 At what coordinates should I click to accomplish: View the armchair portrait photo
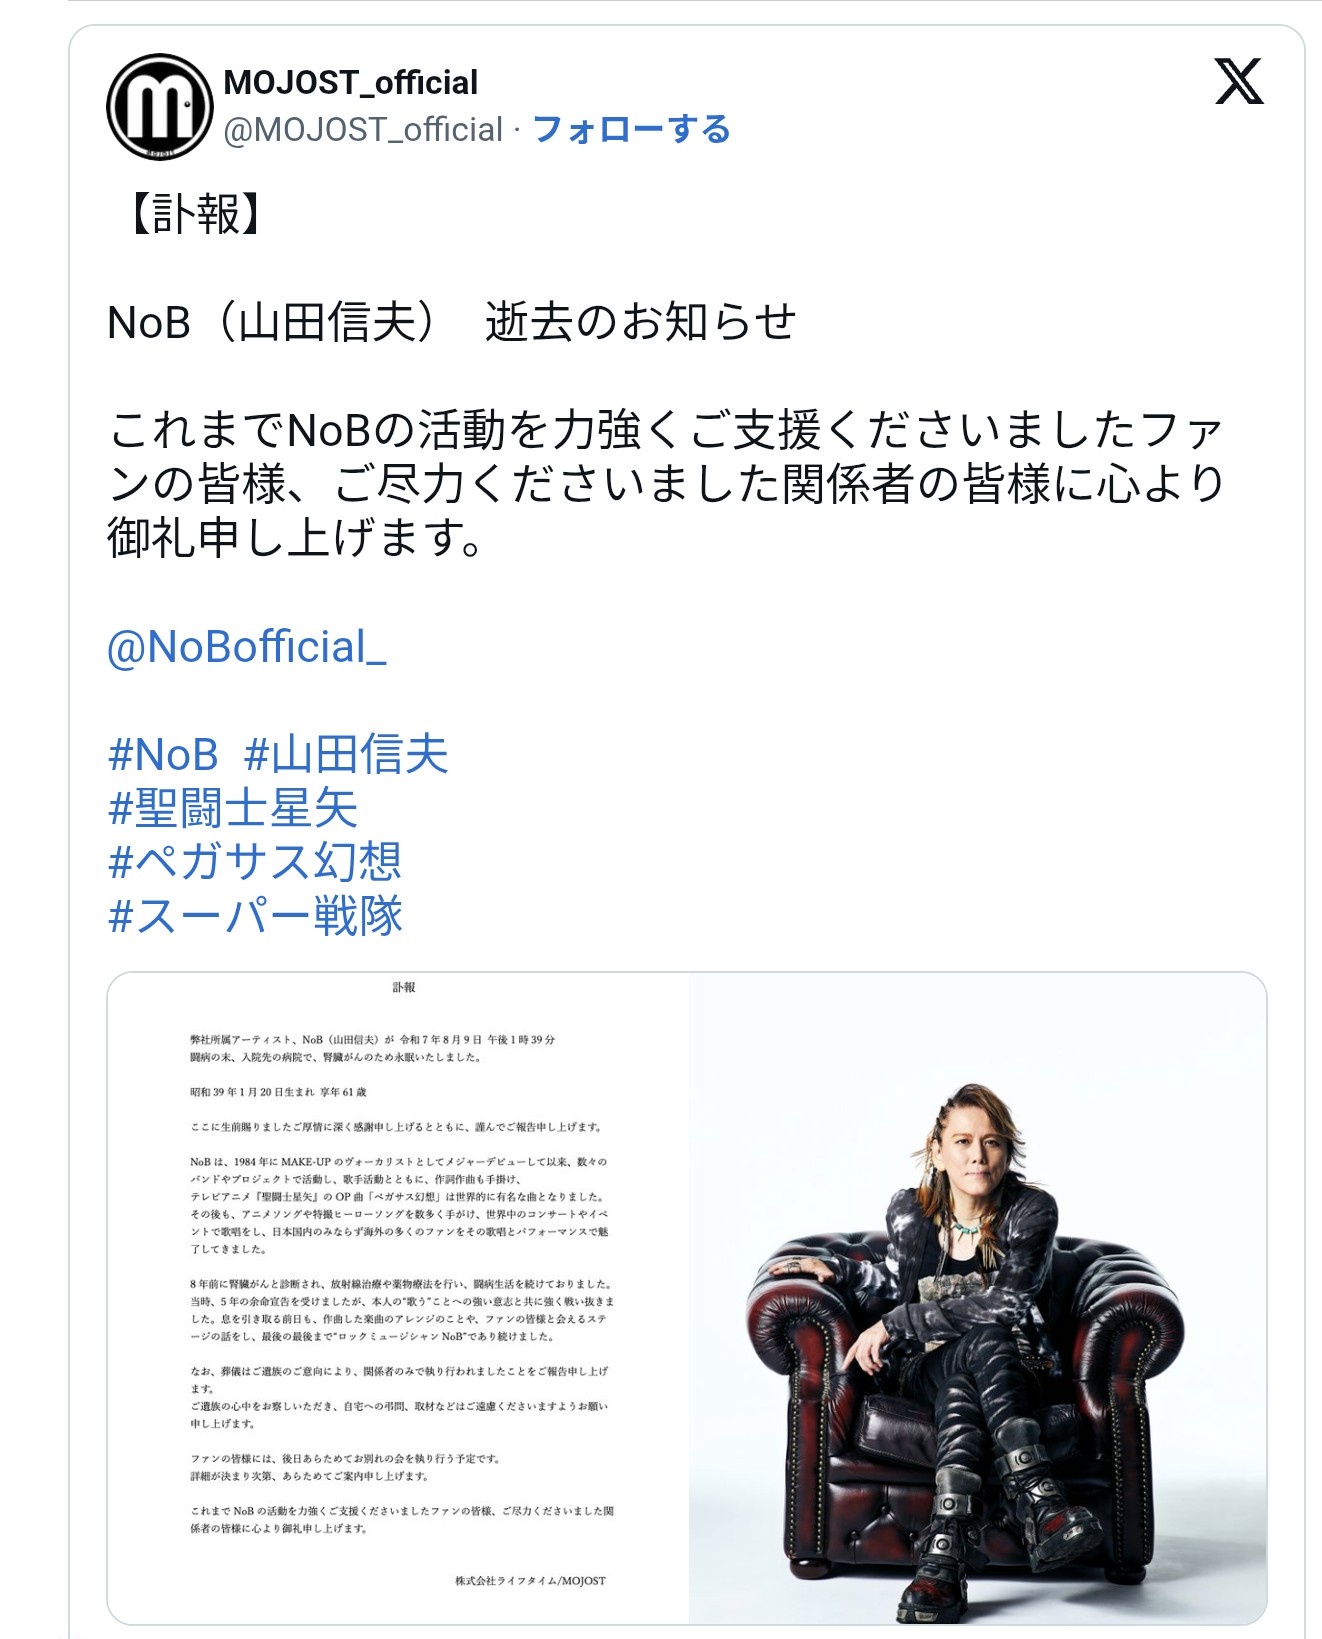978,1298
